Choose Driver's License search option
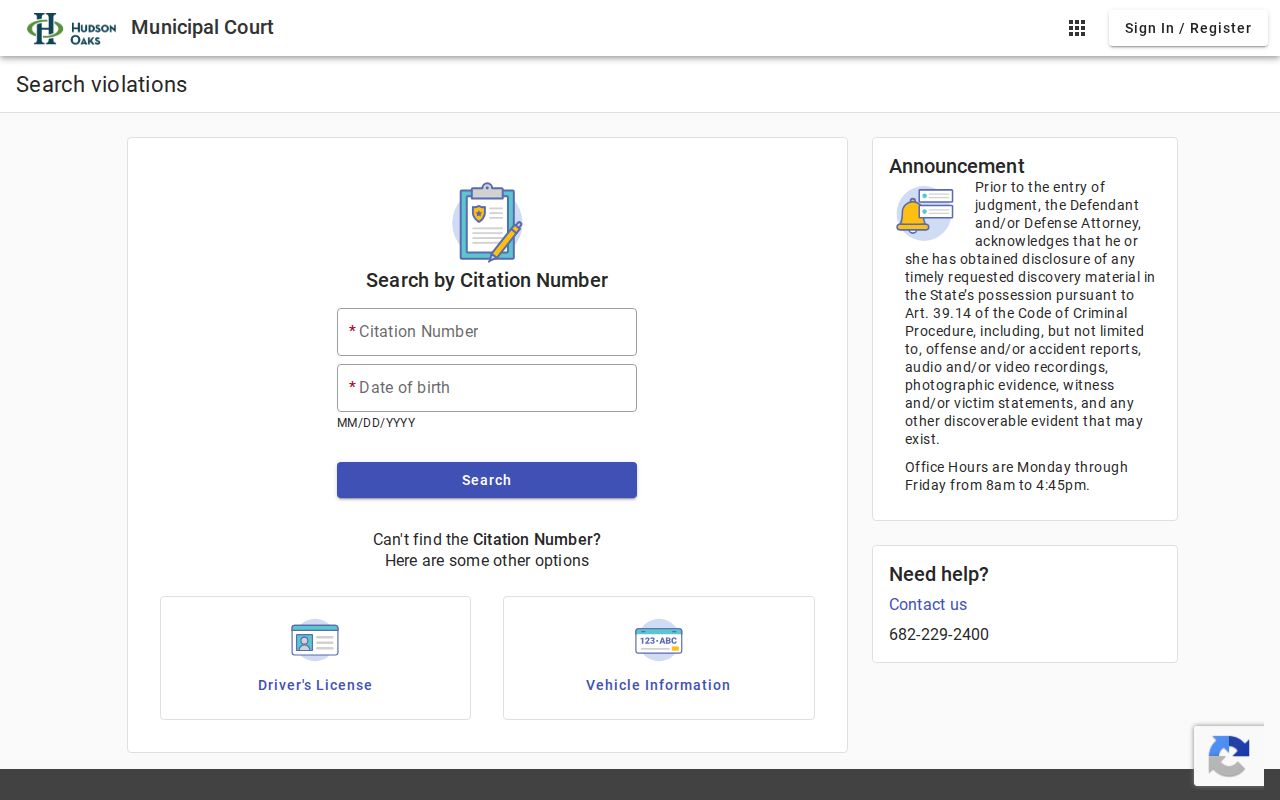The image size is (1280, 800). (x=315, y=658)
